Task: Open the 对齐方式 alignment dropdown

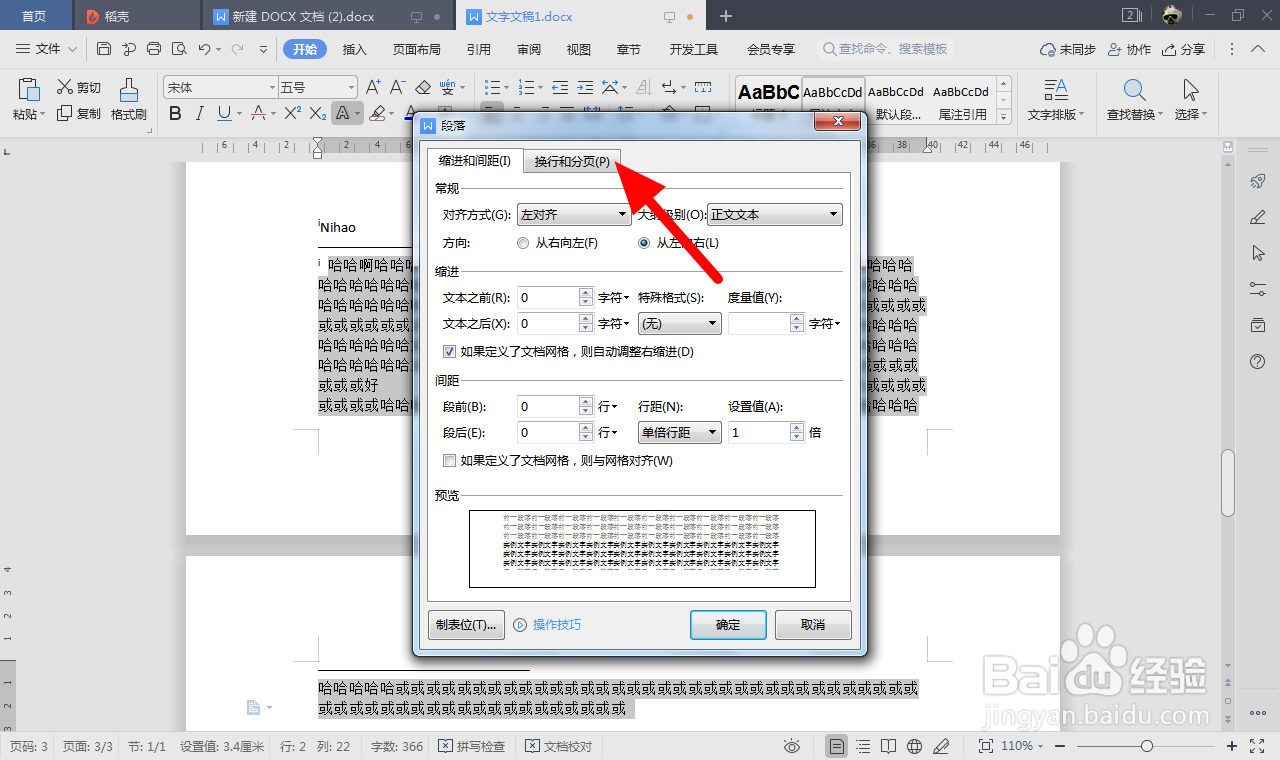Action: 574,214
